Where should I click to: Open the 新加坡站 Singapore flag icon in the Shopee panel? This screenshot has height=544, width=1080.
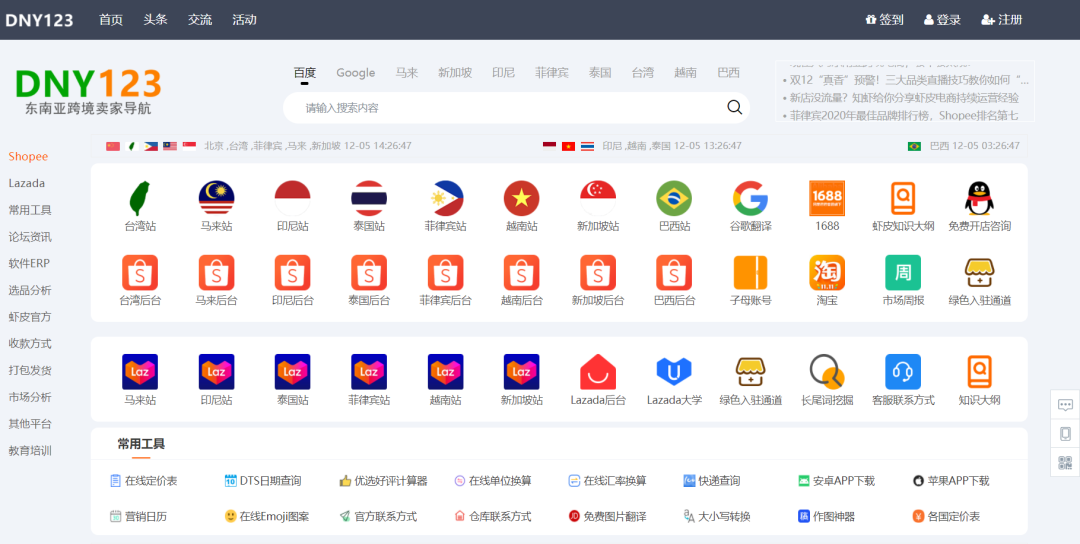tap(598, 198)
